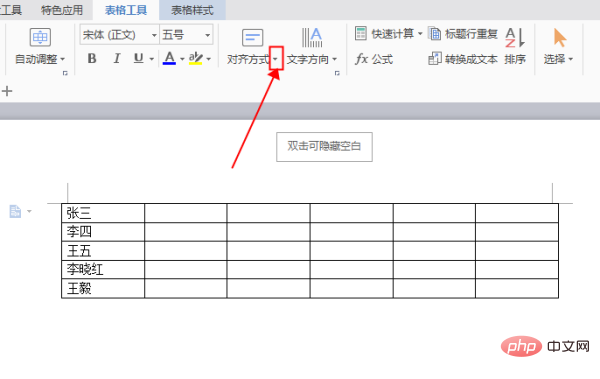Open font color dropdown arrow
Viewport: 600px width, 379px height.
(182, 59)
